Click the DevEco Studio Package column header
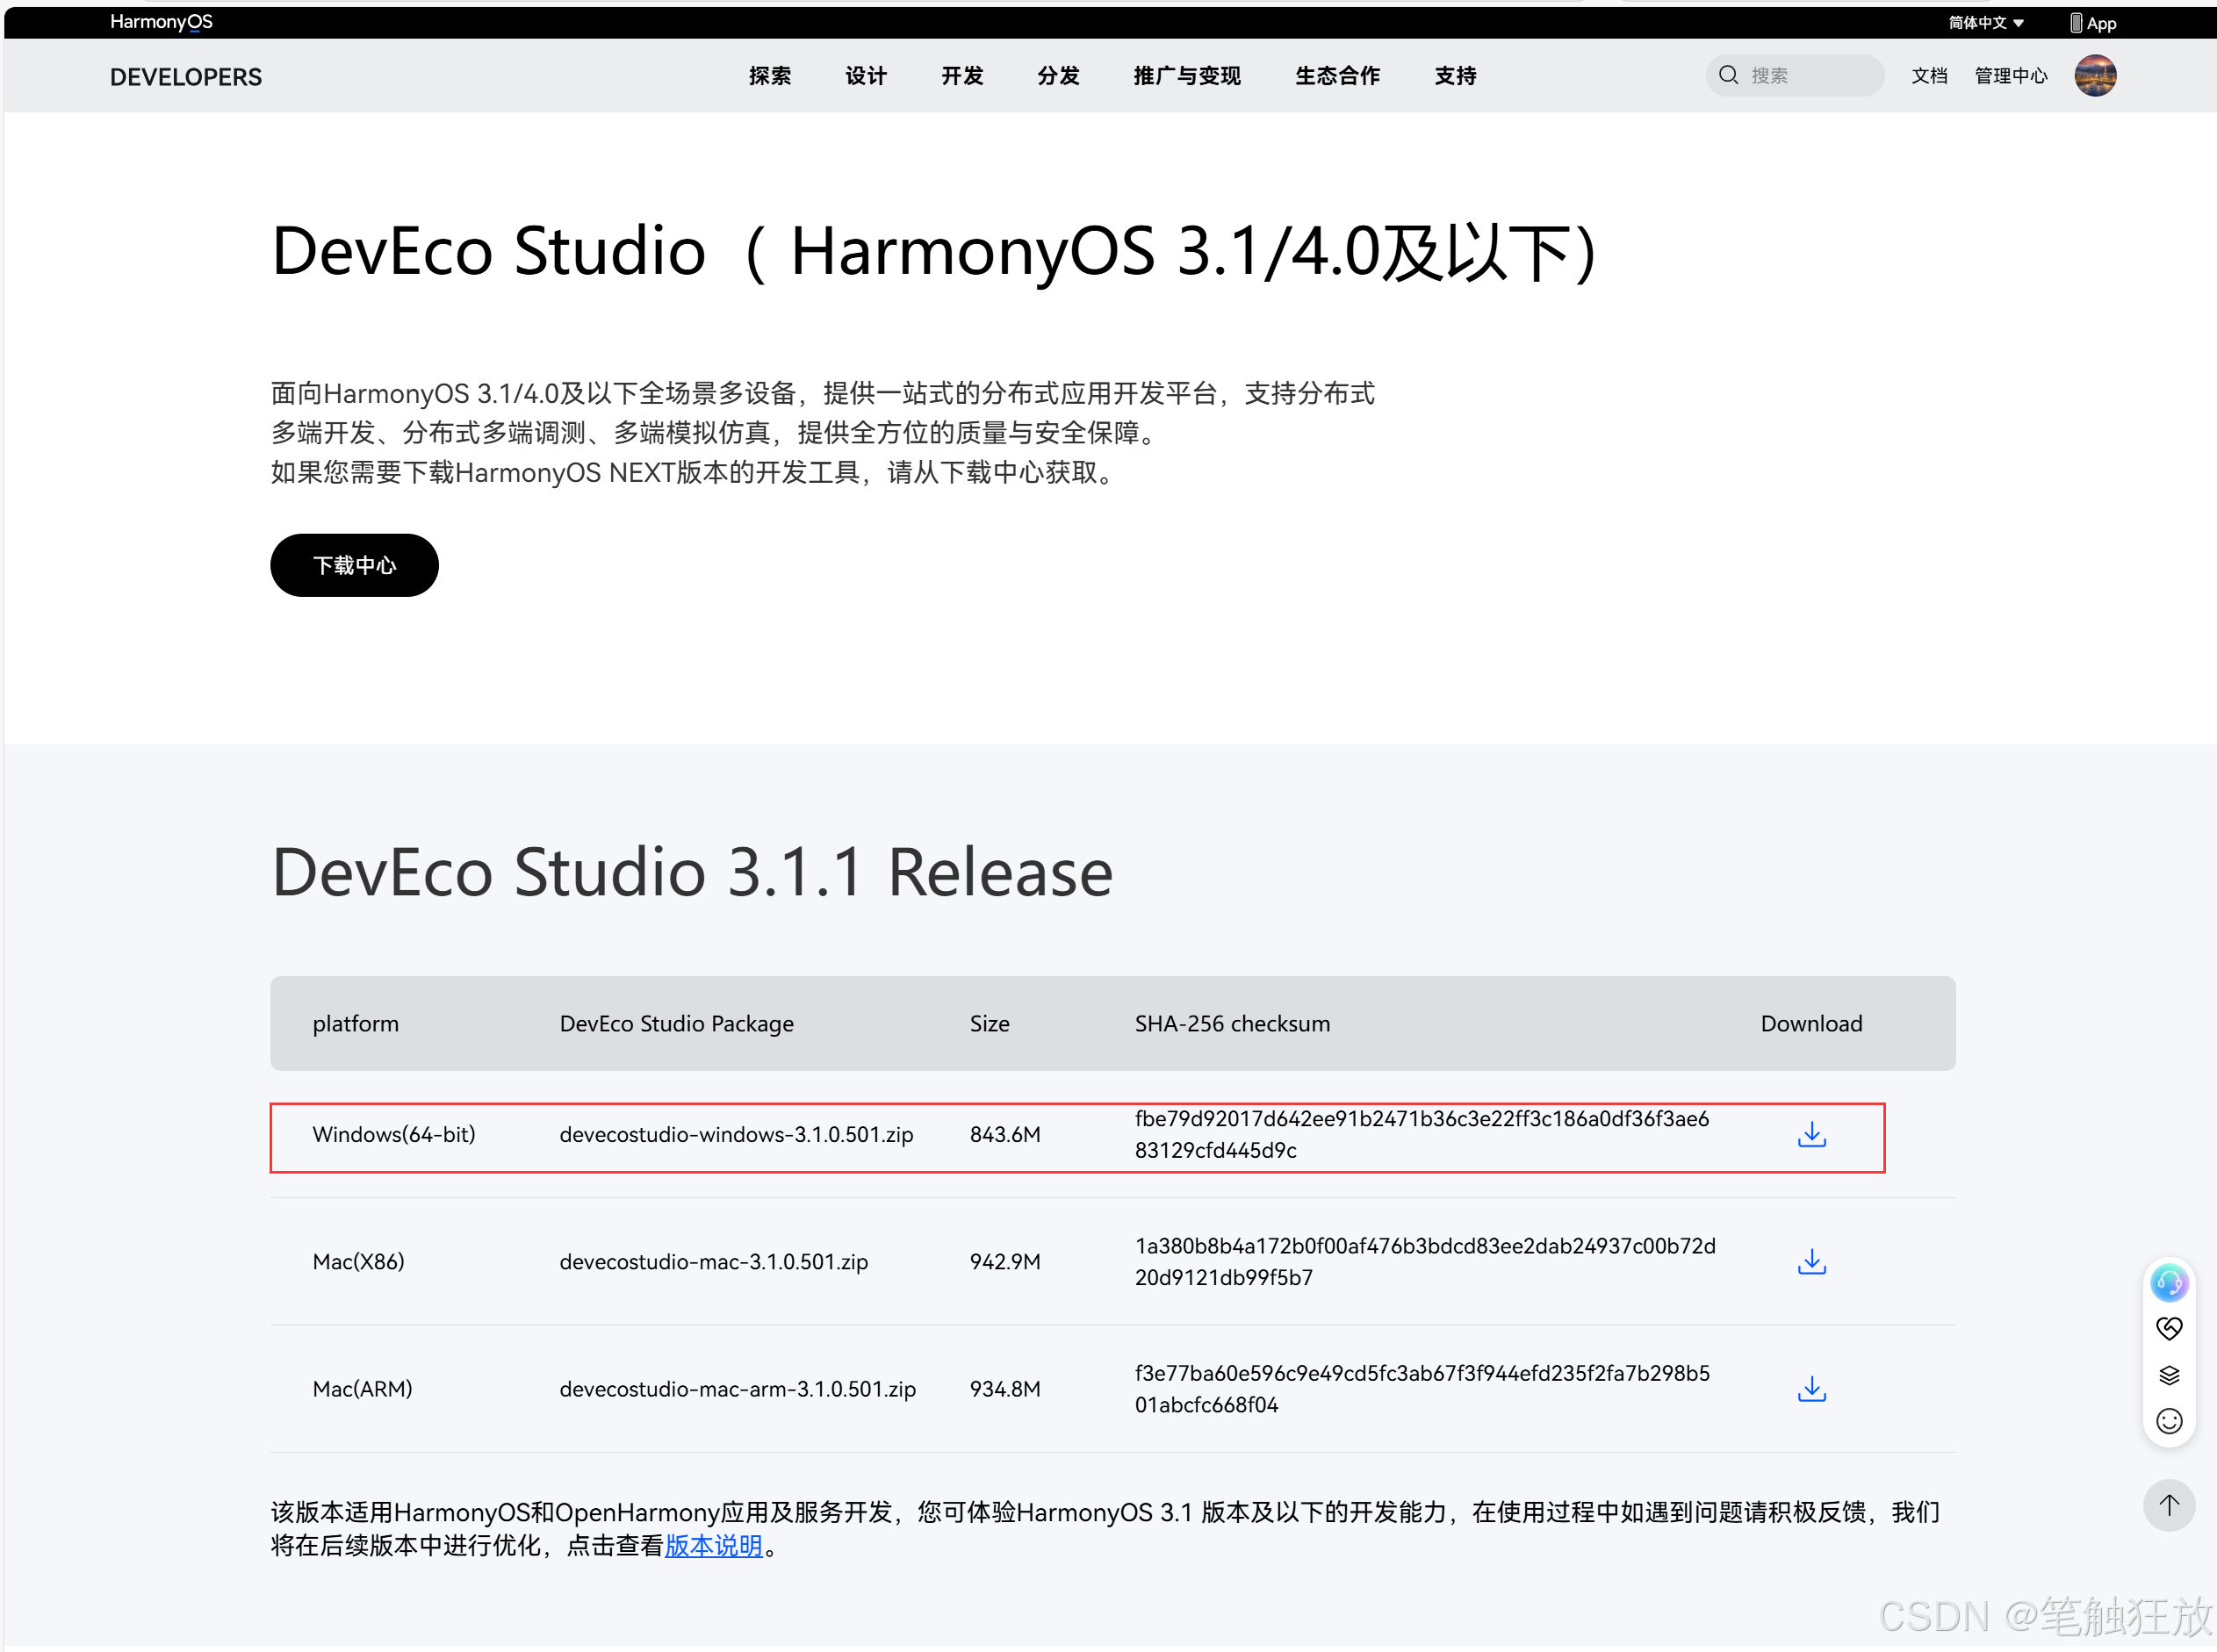Screen dimensions: 2217x1652 pos(676,1024)
